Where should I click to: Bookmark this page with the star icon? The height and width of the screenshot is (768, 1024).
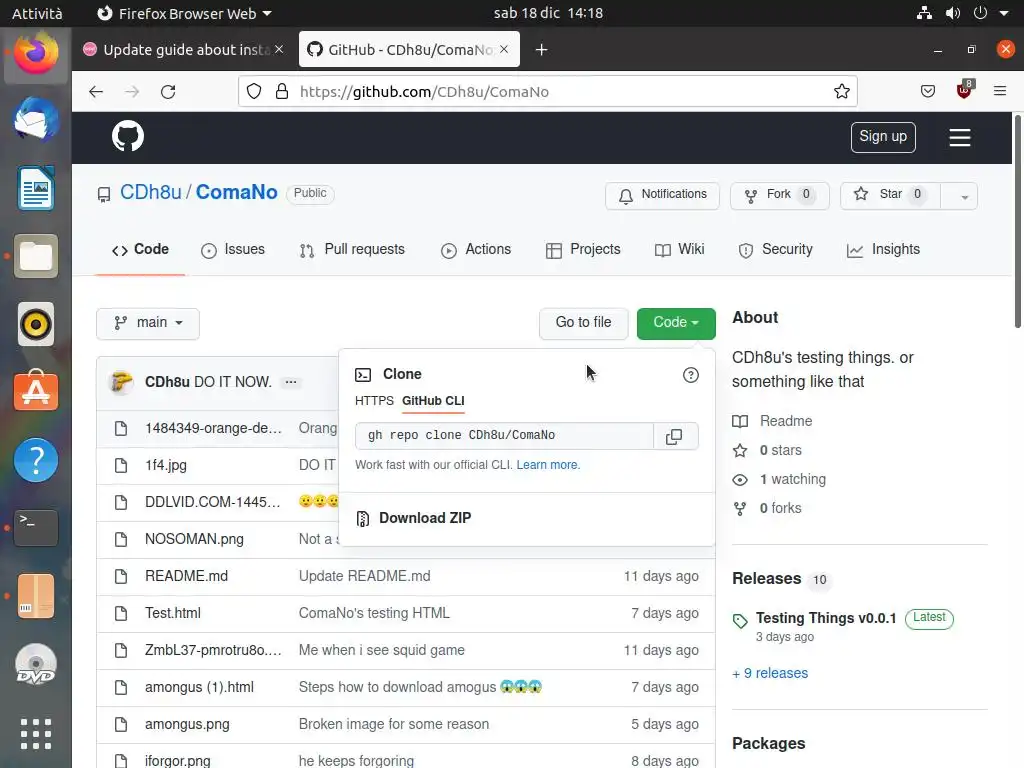(x=842, y=91)
